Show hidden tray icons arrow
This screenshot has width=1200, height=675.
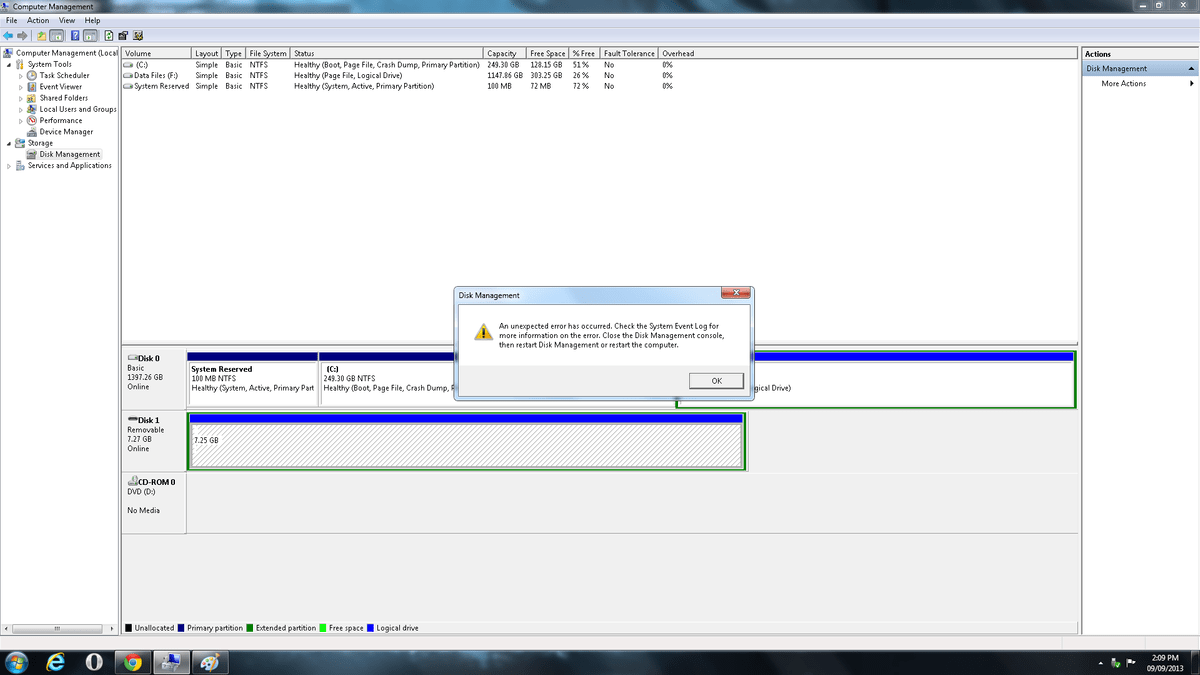point(1101,662)
